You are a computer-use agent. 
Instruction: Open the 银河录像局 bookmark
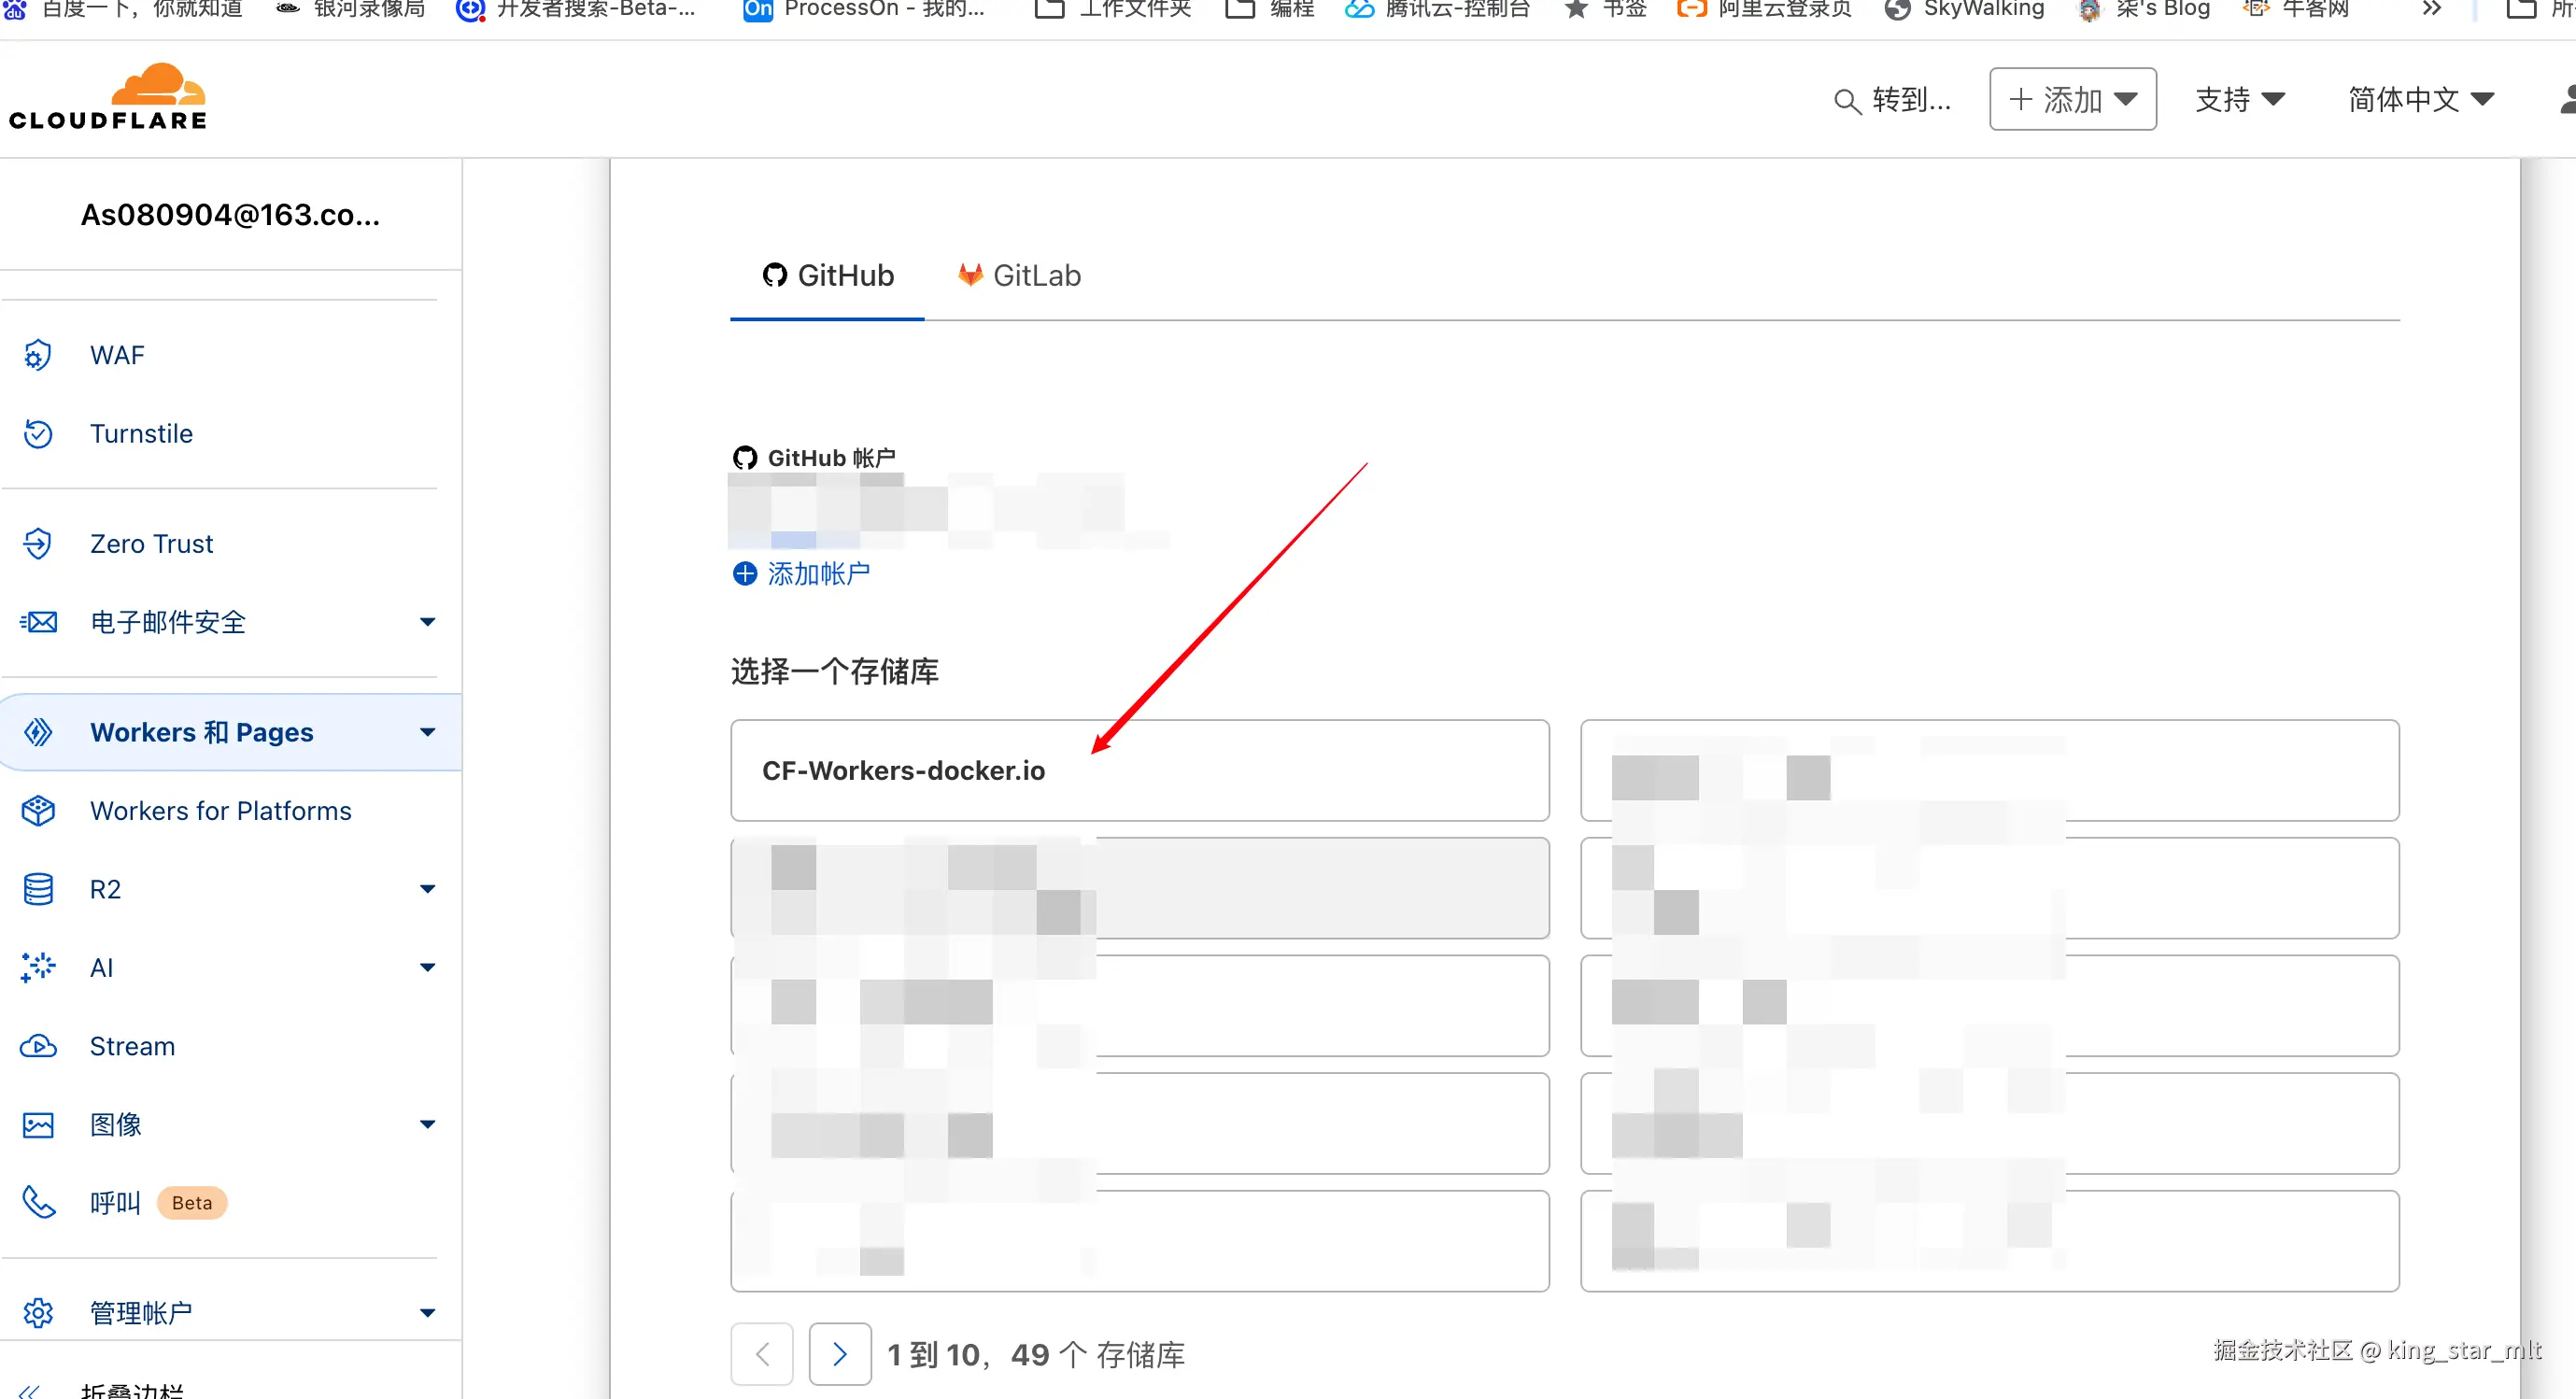[350, 10]
